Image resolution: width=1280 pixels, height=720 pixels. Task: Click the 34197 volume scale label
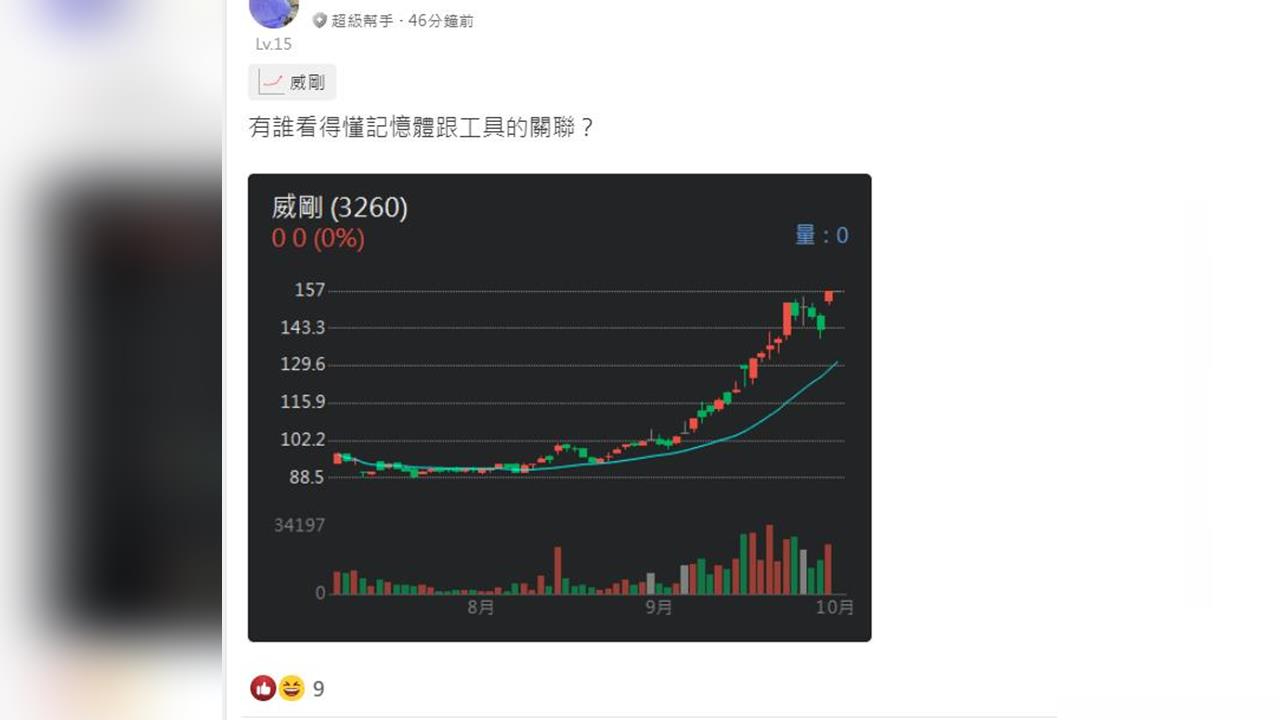[x=300, y=525]
